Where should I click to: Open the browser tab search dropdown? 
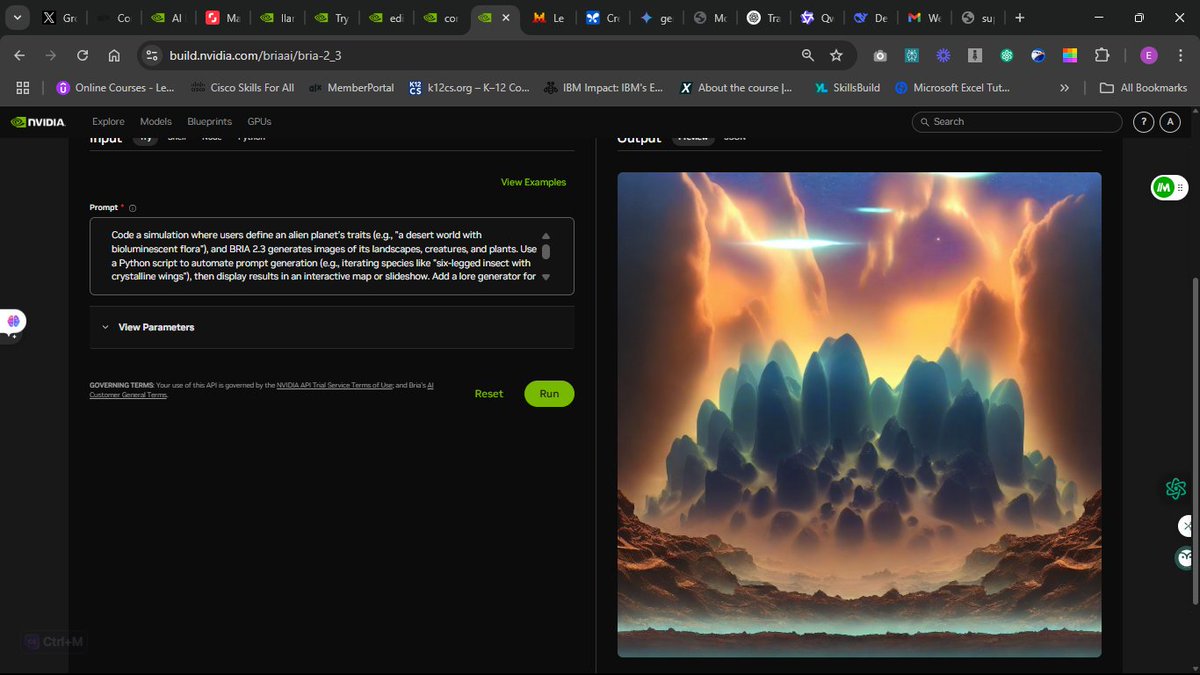click(x=16, y=17)
